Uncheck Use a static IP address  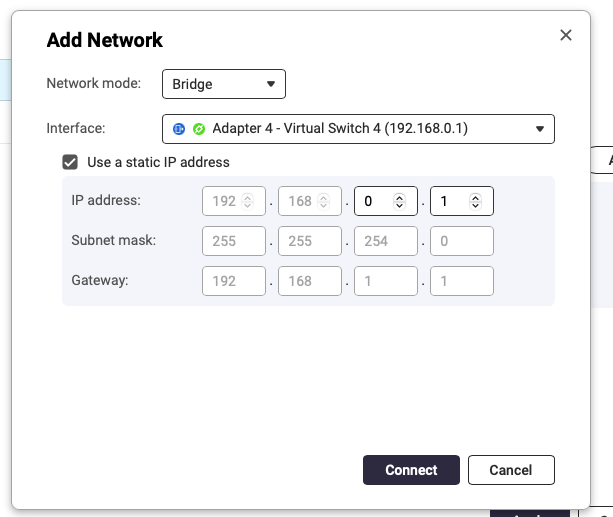pos(70,162)
